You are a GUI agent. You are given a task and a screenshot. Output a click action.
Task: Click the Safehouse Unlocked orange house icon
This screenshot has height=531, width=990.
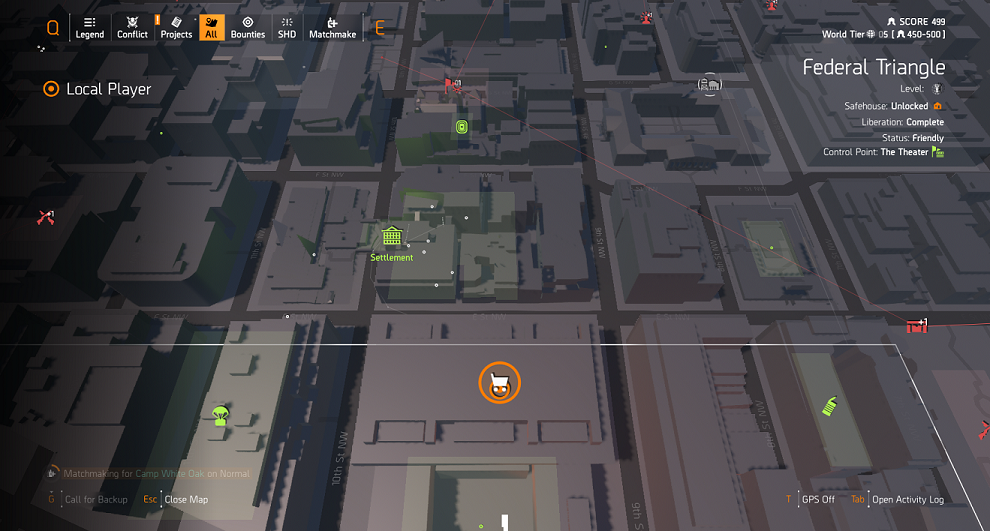(x=938, y=106)
